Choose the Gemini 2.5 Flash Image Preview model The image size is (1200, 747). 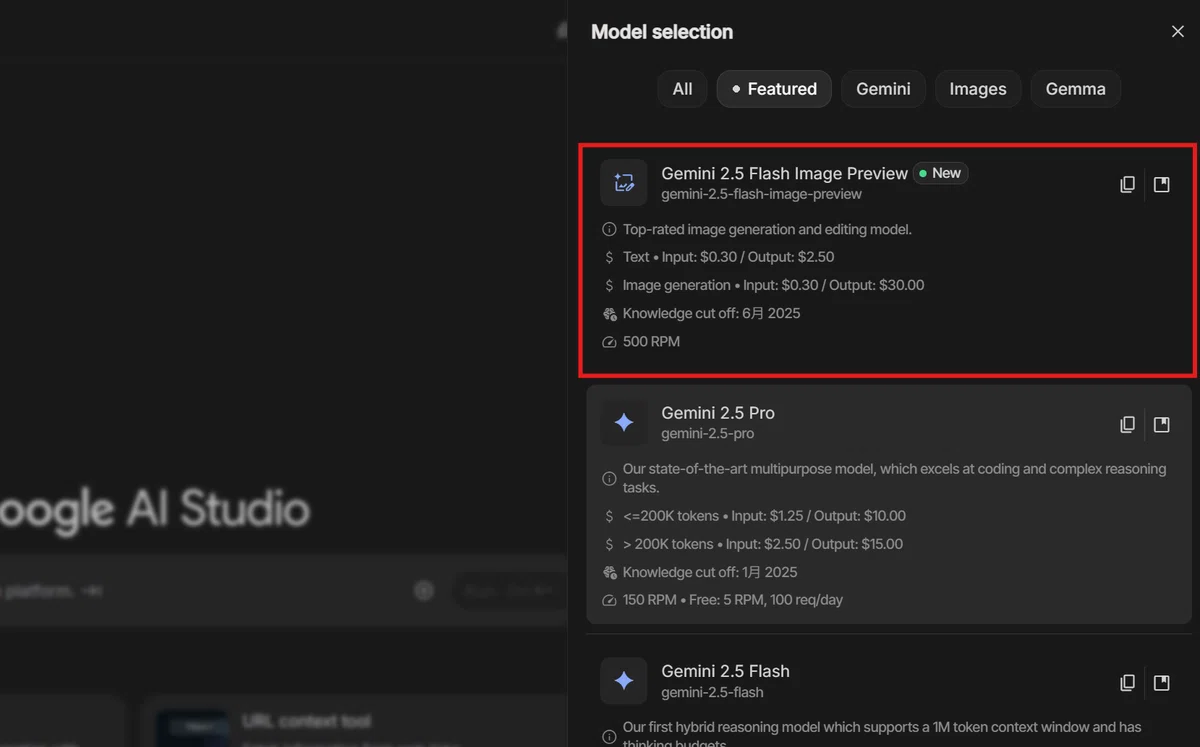(x=784, y=173)
